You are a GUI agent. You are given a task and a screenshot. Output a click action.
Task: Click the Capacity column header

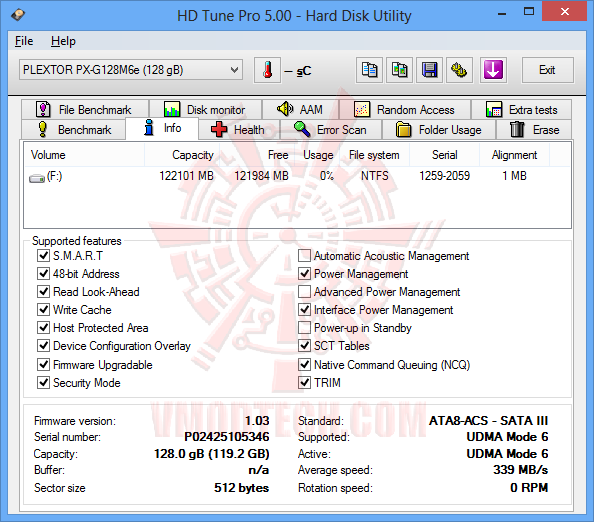click(182, 155)
